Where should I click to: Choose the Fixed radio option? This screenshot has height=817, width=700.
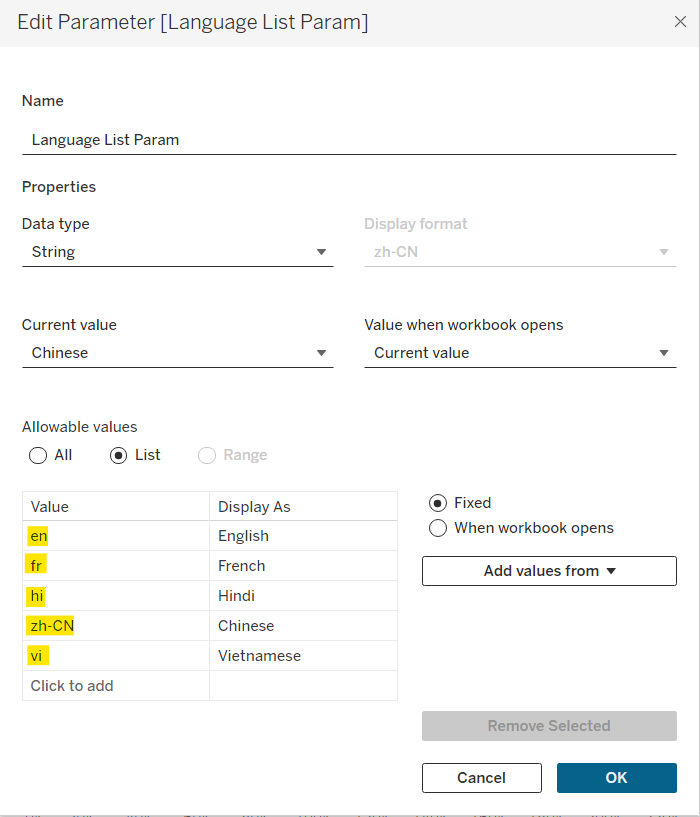coord(438,503)
